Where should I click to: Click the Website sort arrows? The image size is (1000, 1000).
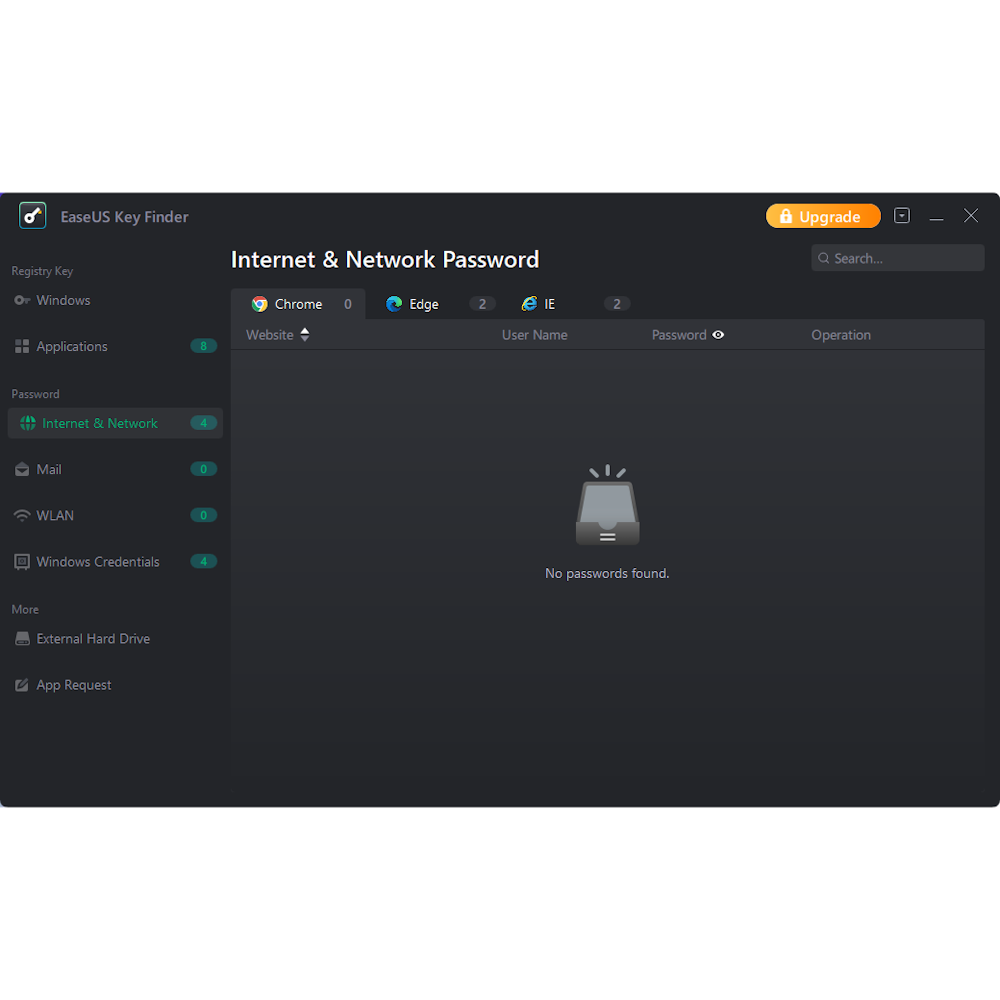[x=303, y=334]
